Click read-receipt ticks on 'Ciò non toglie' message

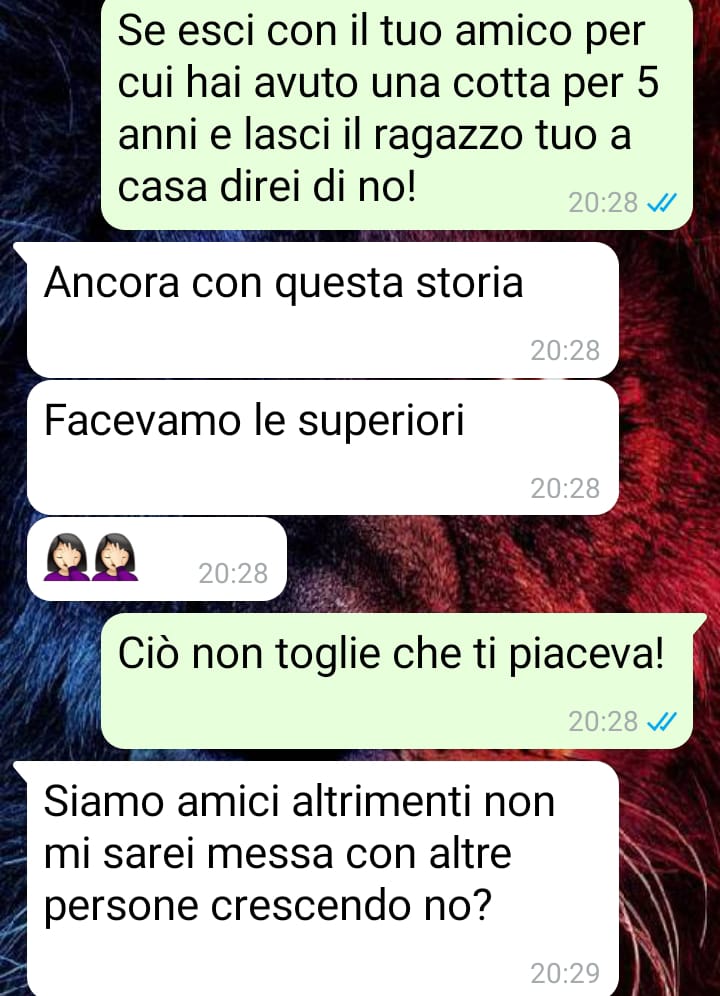coord(662,722)
